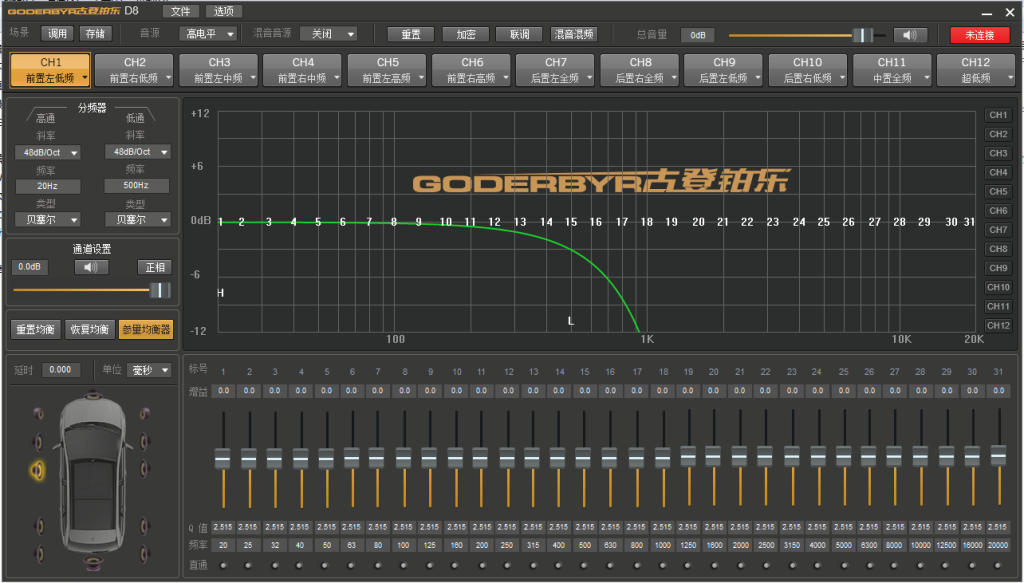Open the delay unit dropdown showing 毫秒

click(149, 370)
